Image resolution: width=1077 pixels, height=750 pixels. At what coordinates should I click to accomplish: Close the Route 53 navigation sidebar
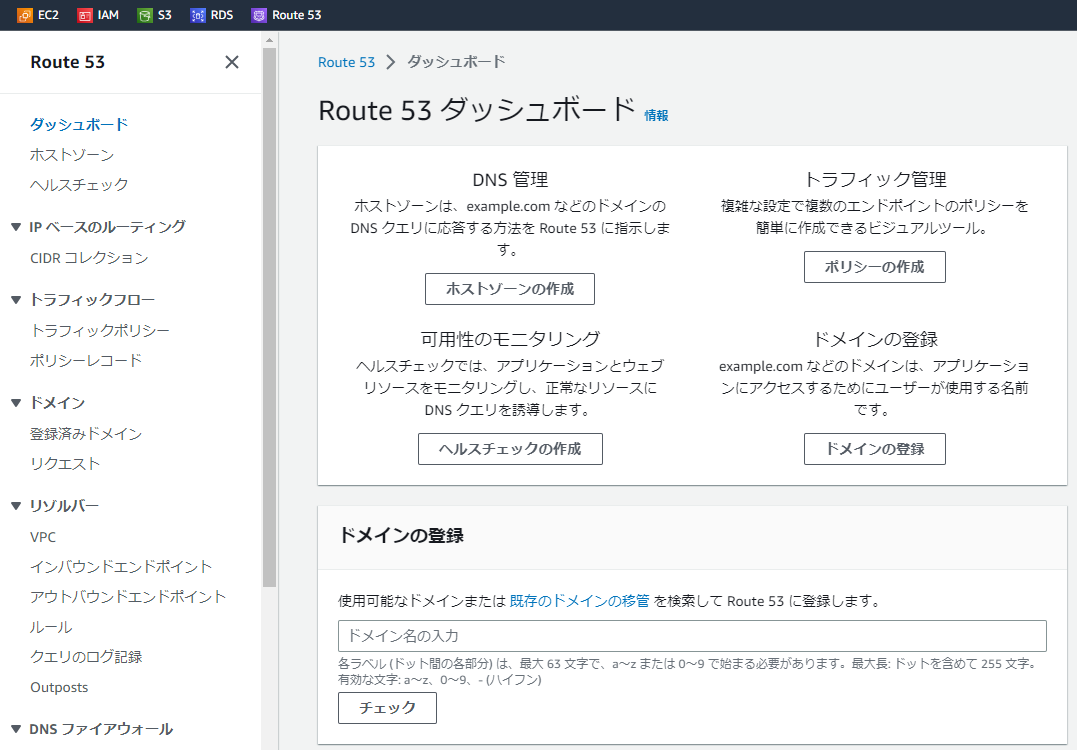pos(232,62)
